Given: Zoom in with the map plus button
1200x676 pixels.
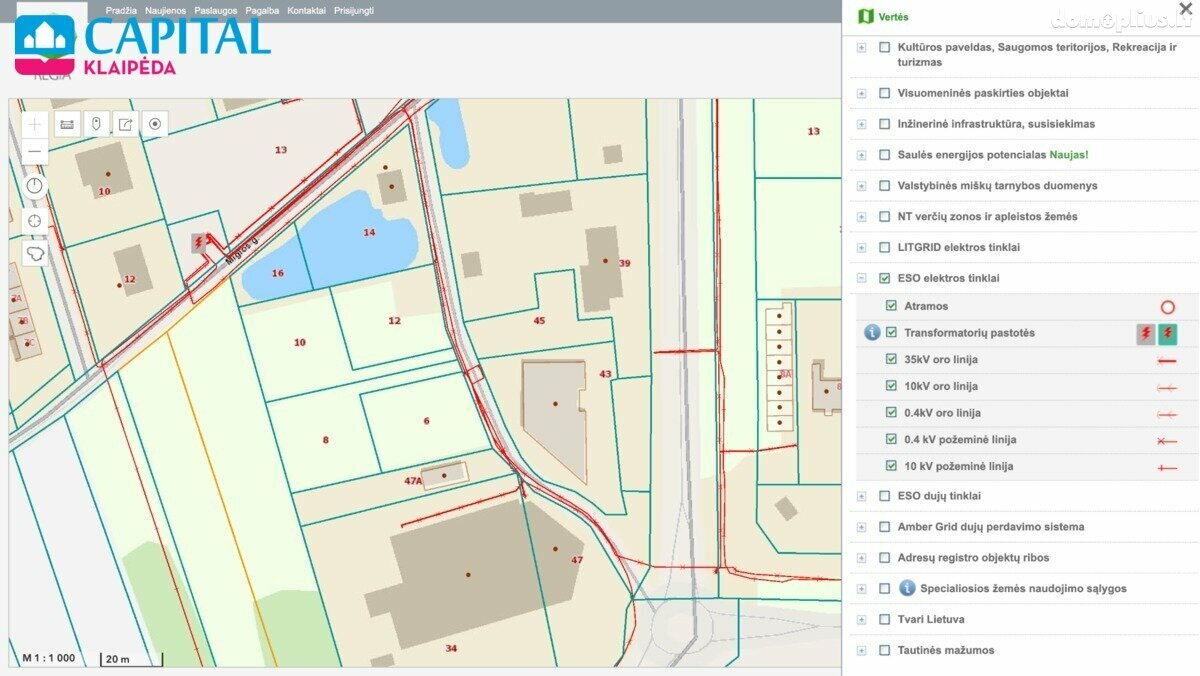Looking at the screenshot, I should 35,125.
